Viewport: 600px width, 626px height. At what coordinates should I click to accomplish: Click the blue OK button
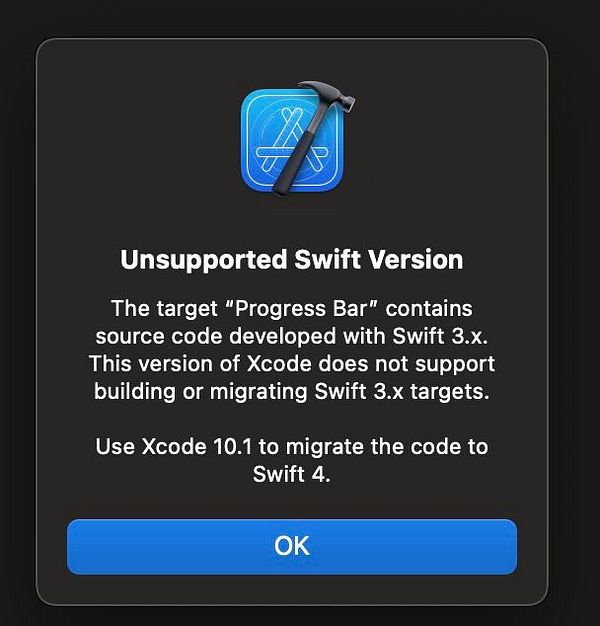[292, 547]
